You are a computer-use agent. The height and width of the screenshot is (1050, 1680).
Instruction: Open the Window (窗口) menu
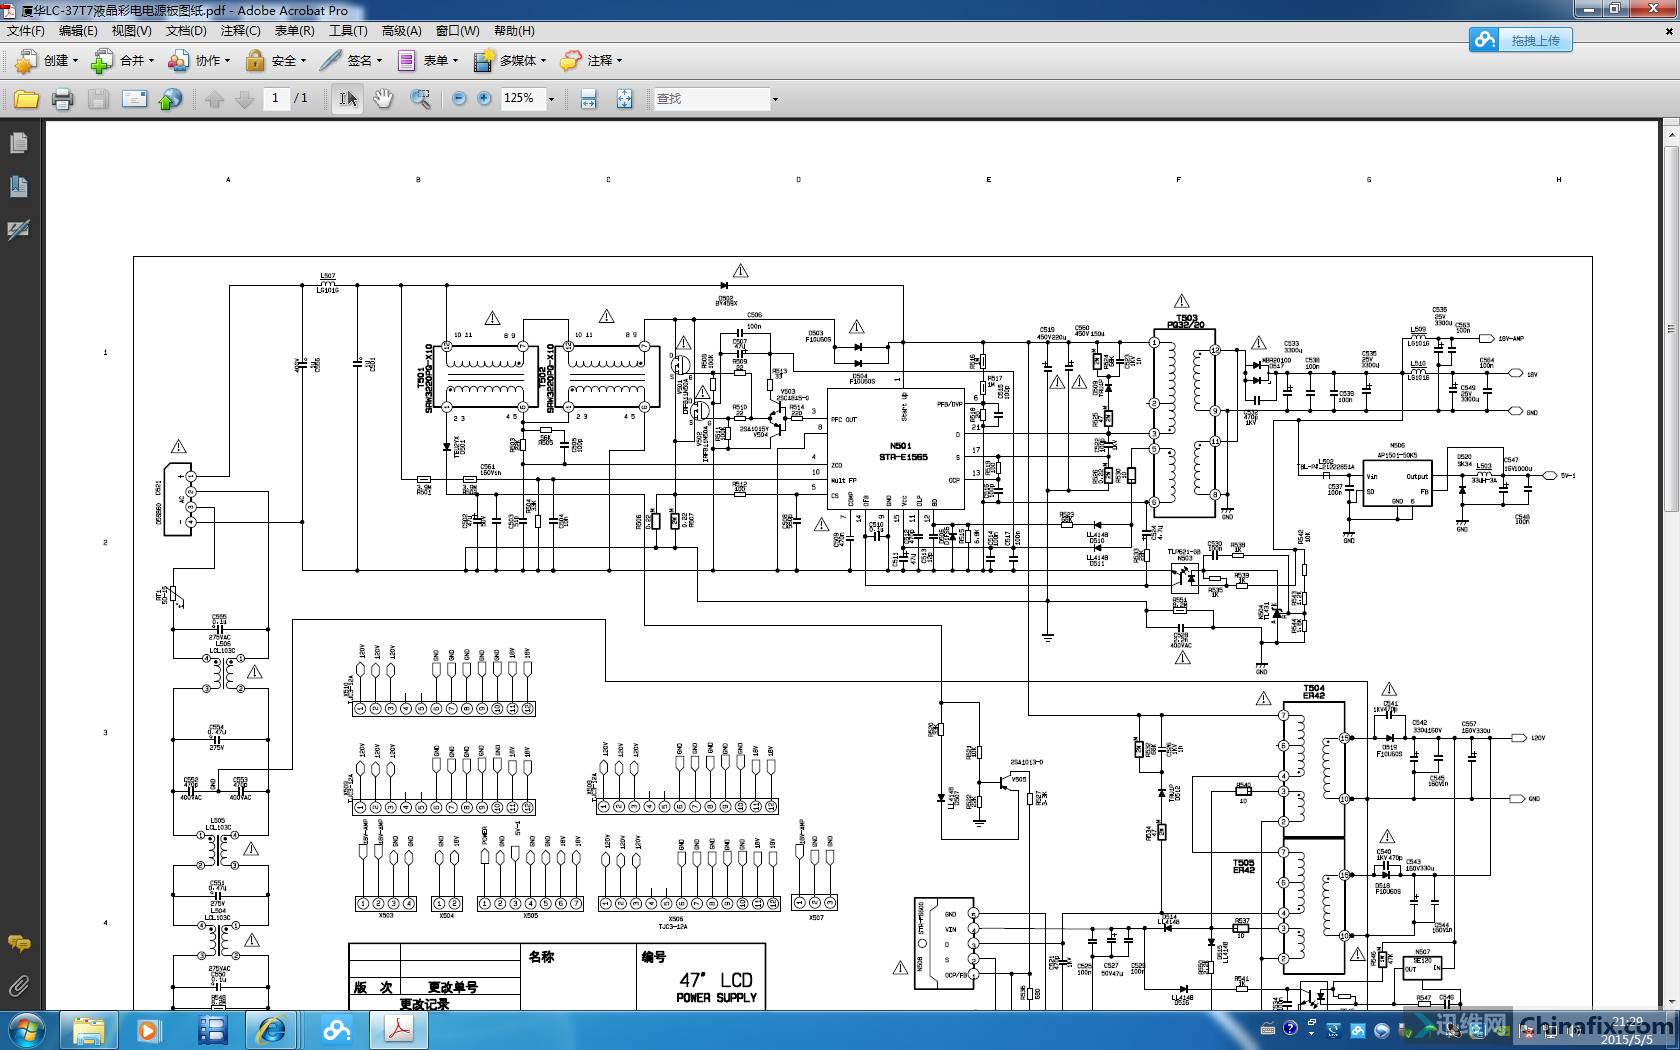coord(457,31)
